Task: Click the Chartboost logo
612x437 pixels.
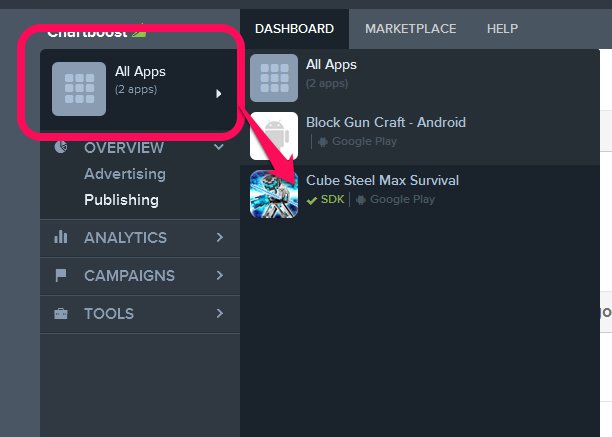Action: click(96, 32)
